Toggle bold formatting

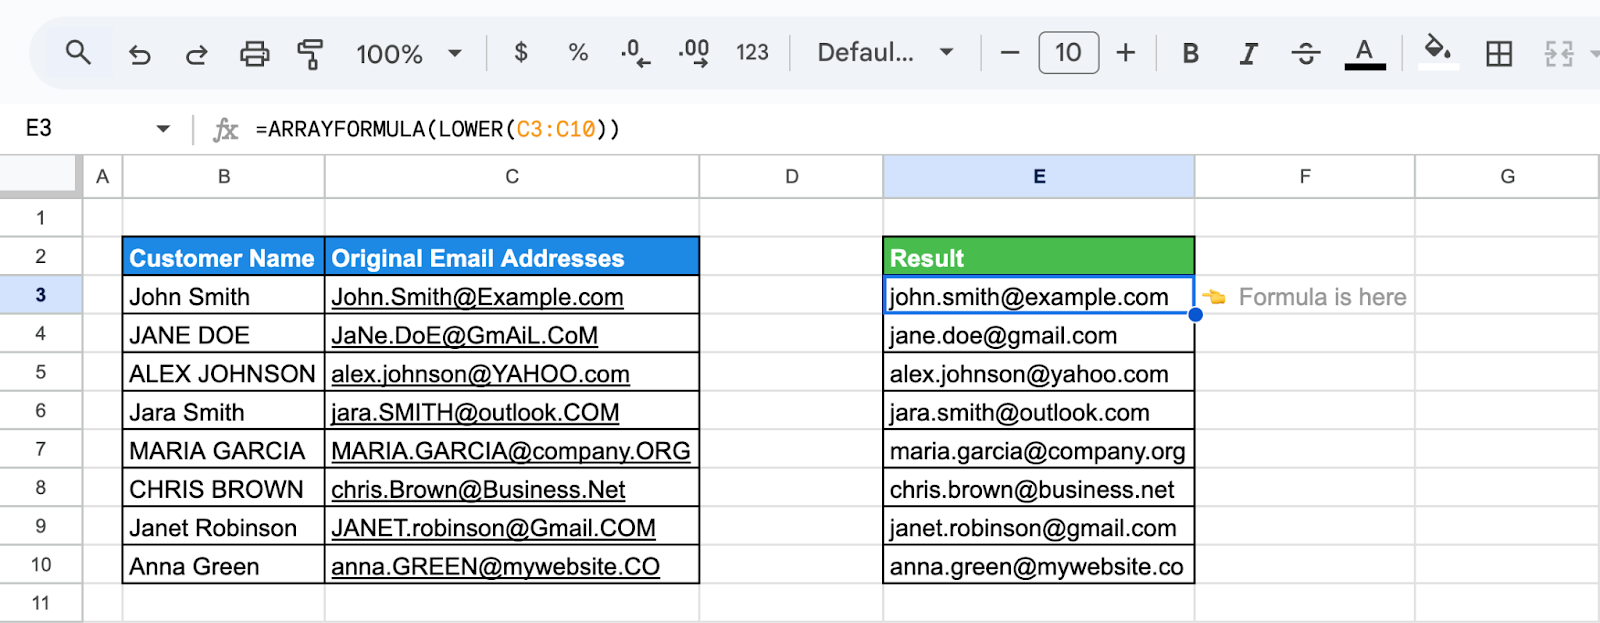(x=1190, y=53)
